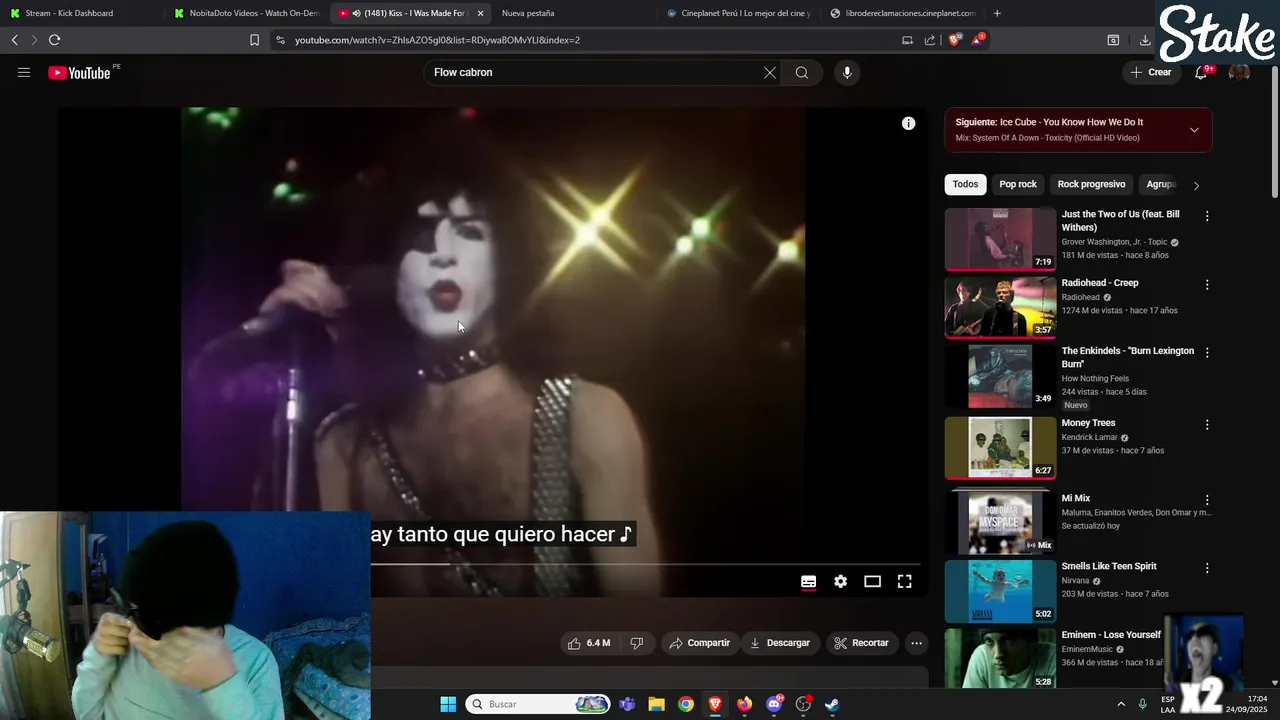This screenshot has height=720, width=1280.
Task: Enter fullscreen on the video player
Action: point(905,581)
